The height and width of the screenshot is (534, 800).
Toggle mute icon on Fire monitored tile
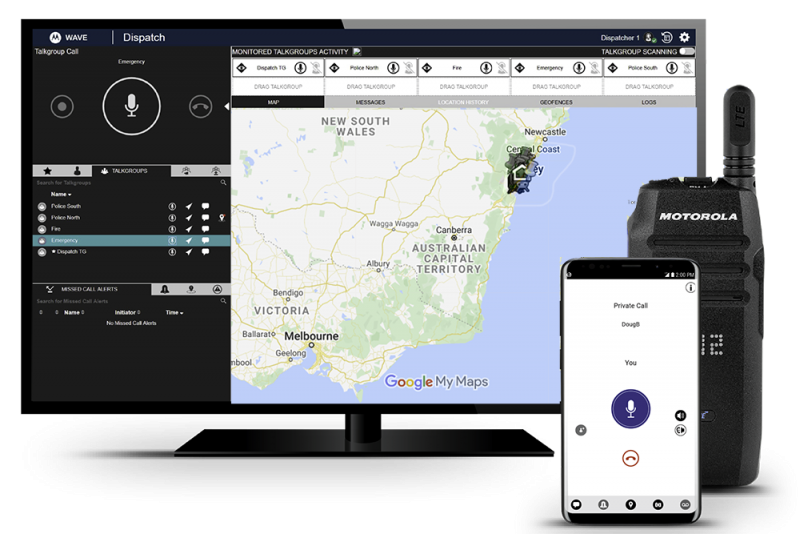pyautogui.click(x=502, y=68)
